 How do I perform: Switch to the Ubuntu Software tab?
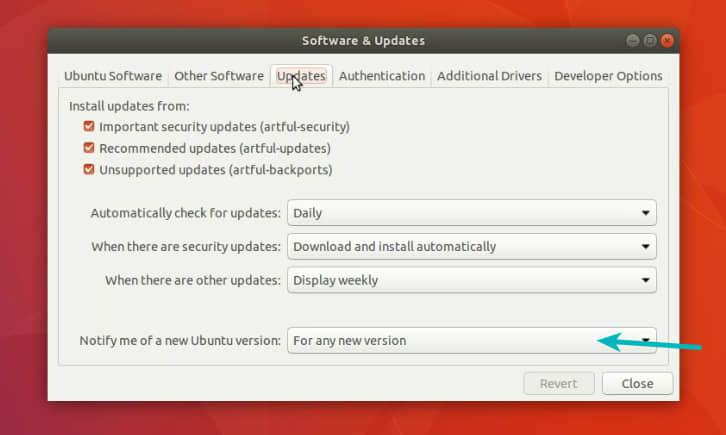pyautogui.click(x=112, y=76)
